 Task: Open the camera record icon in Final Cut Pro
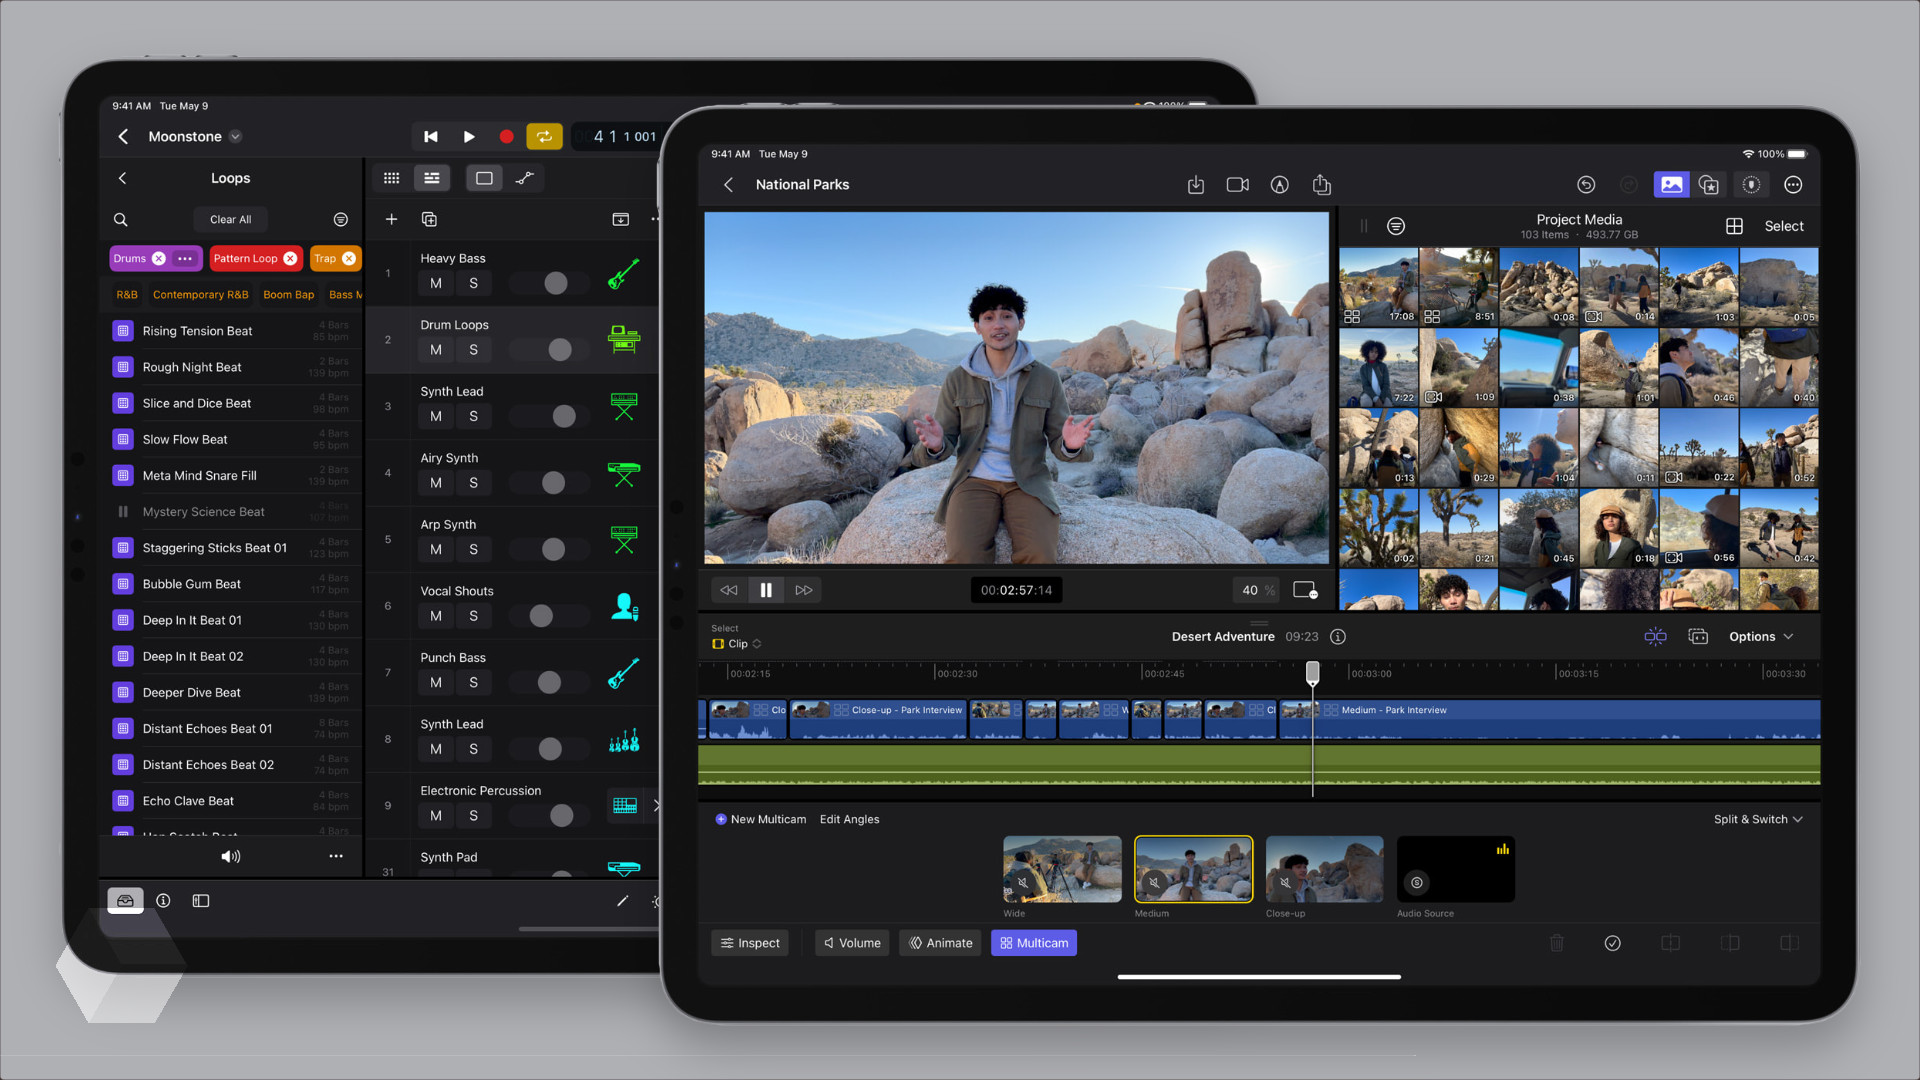point(1238,185)
